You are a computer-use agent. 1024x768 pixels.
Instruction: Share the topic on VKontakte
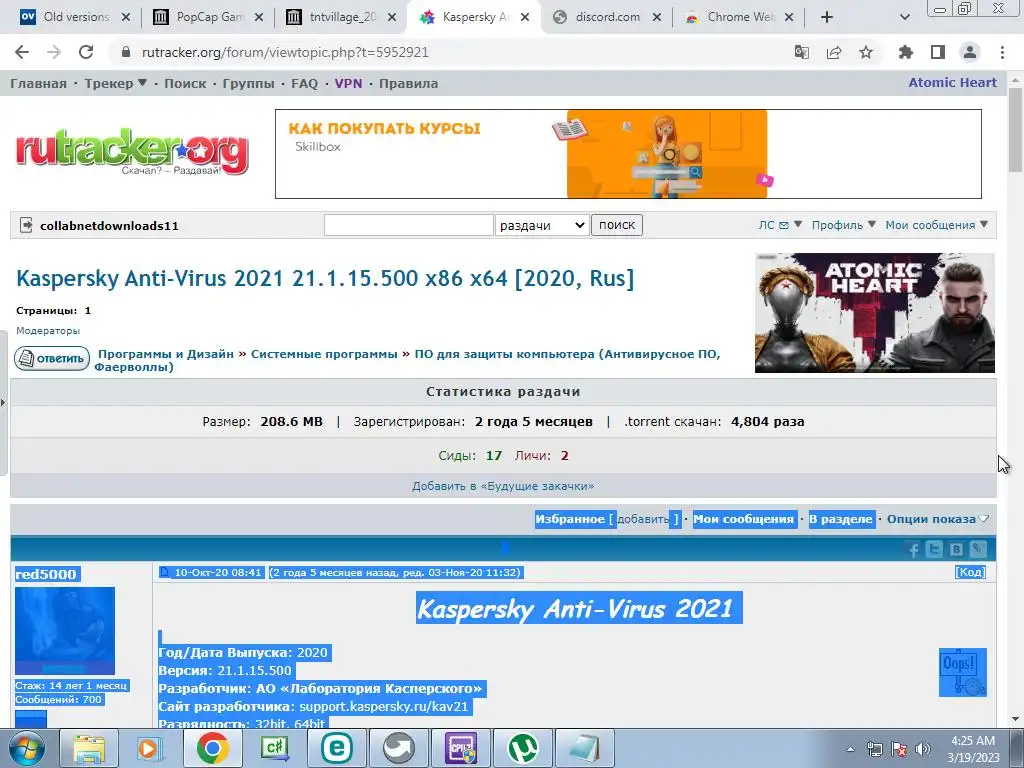956,549
